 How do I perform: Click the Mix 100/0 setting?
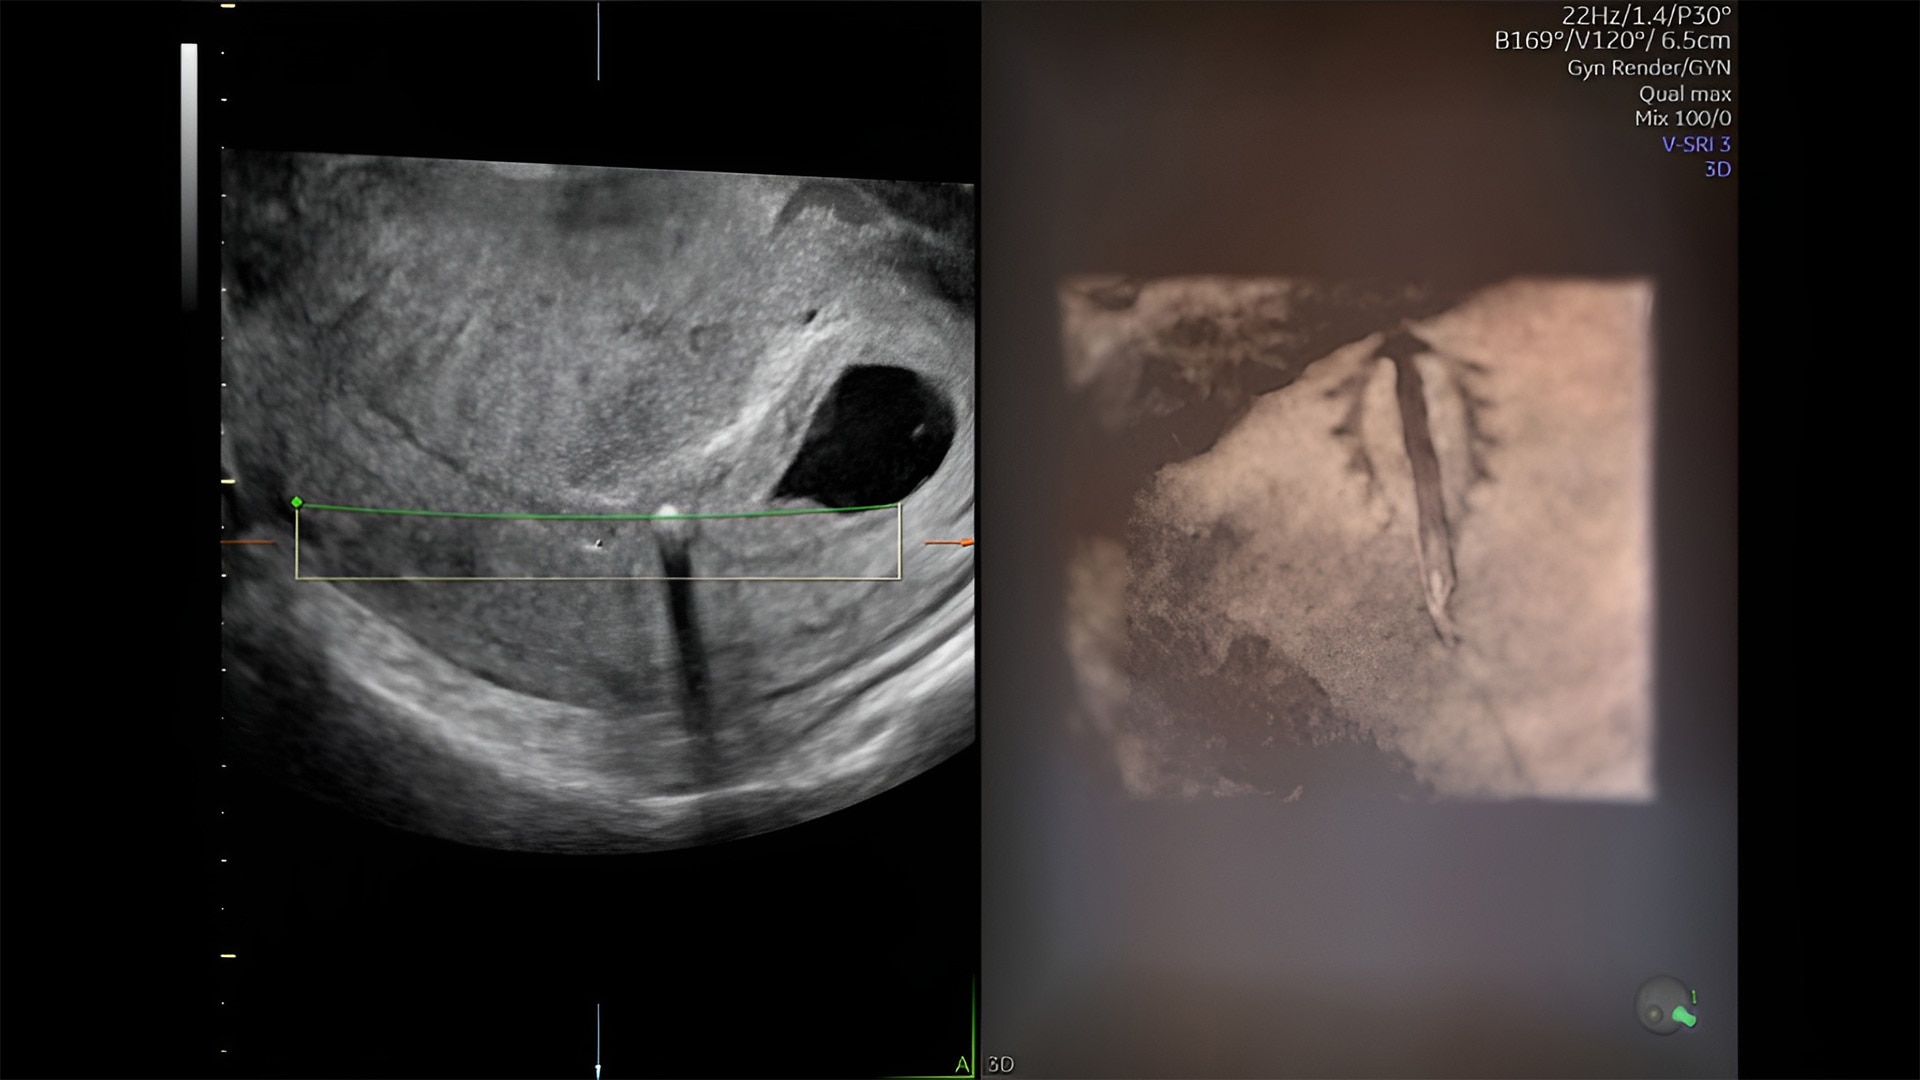click(x=1682, y=118)
